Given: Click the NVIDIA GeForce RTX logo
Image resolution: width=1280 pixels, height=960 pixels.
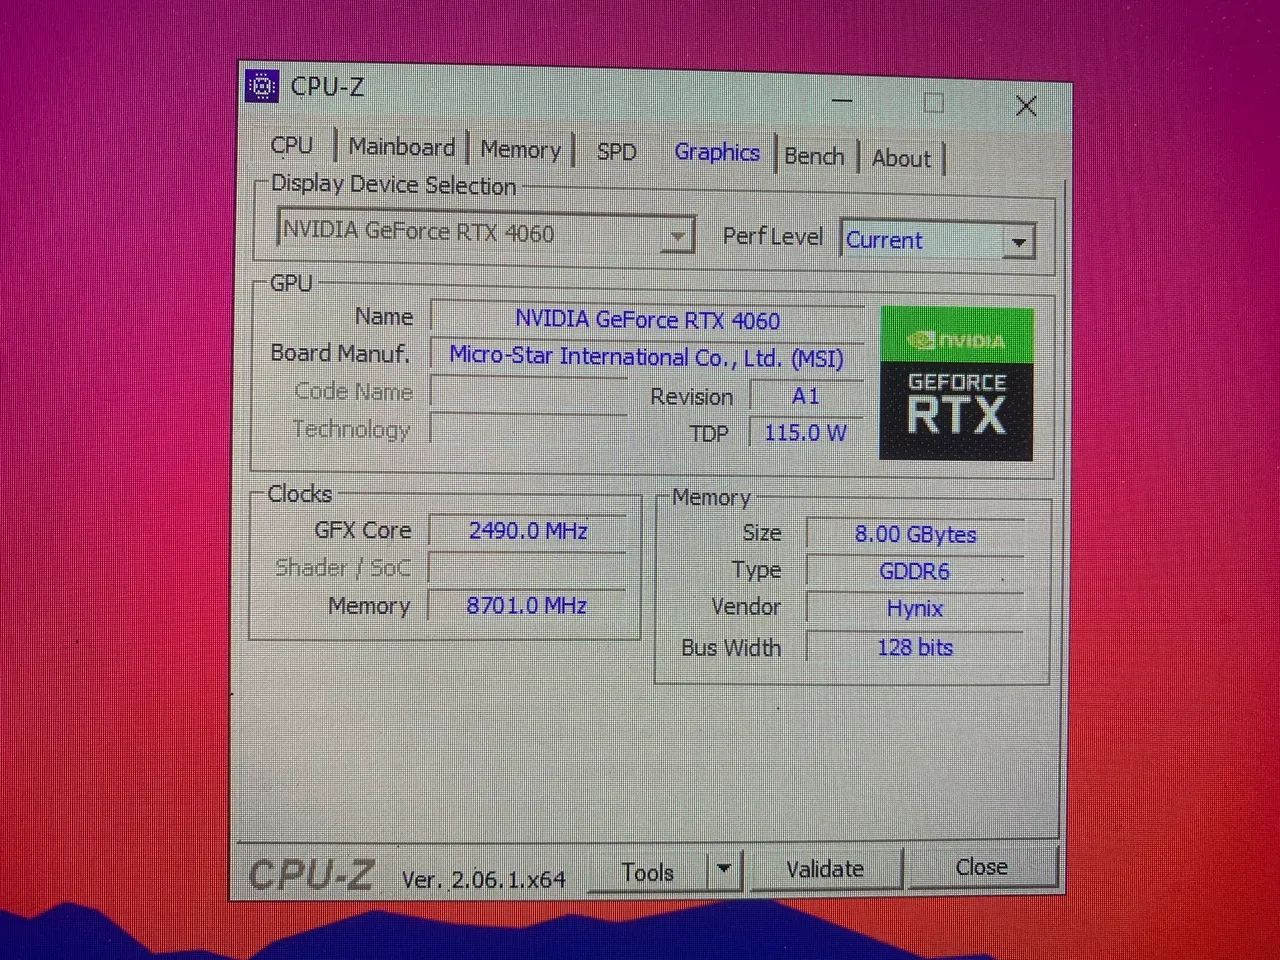Looking at the screenshot, I should coord(956,384).
